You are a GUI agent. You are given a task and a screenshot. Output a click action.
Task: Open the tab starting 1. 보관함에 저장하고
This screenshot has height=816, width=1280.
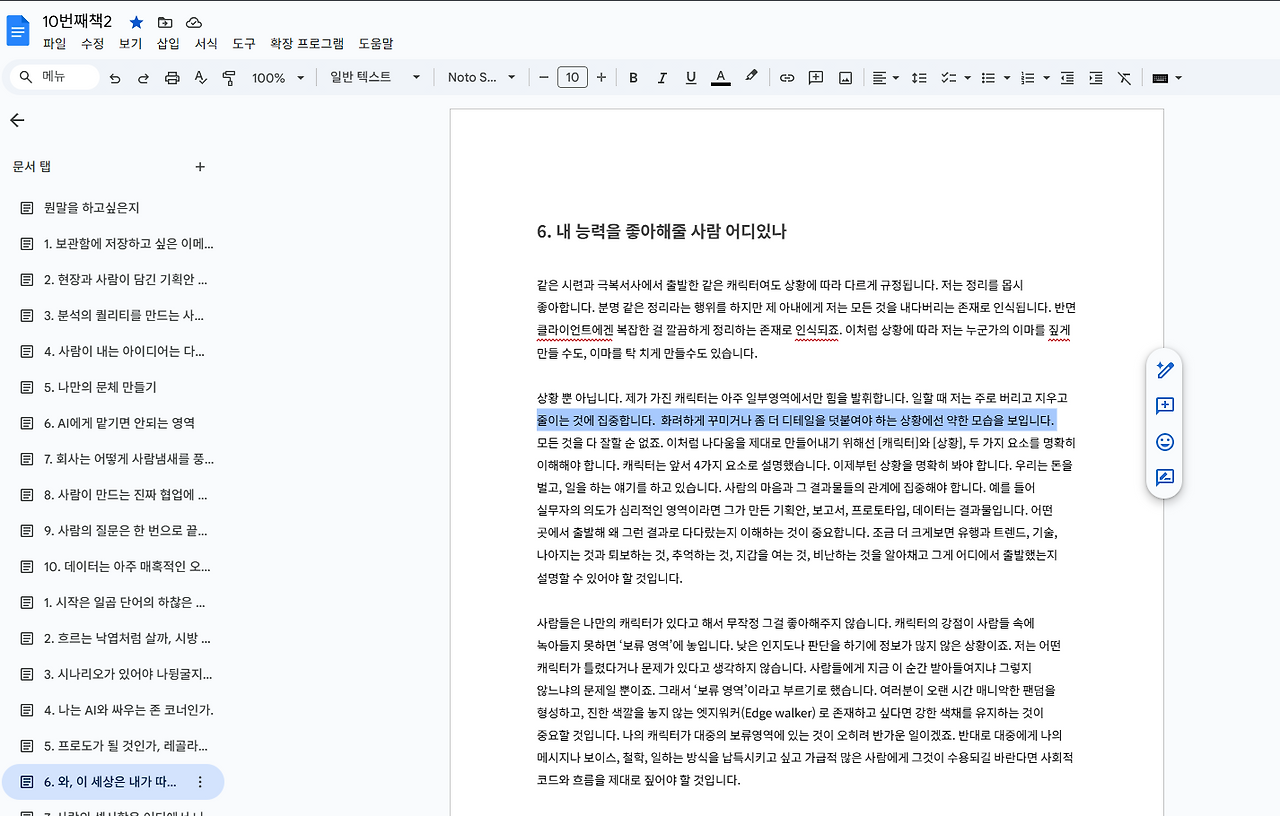pos(113,244)
